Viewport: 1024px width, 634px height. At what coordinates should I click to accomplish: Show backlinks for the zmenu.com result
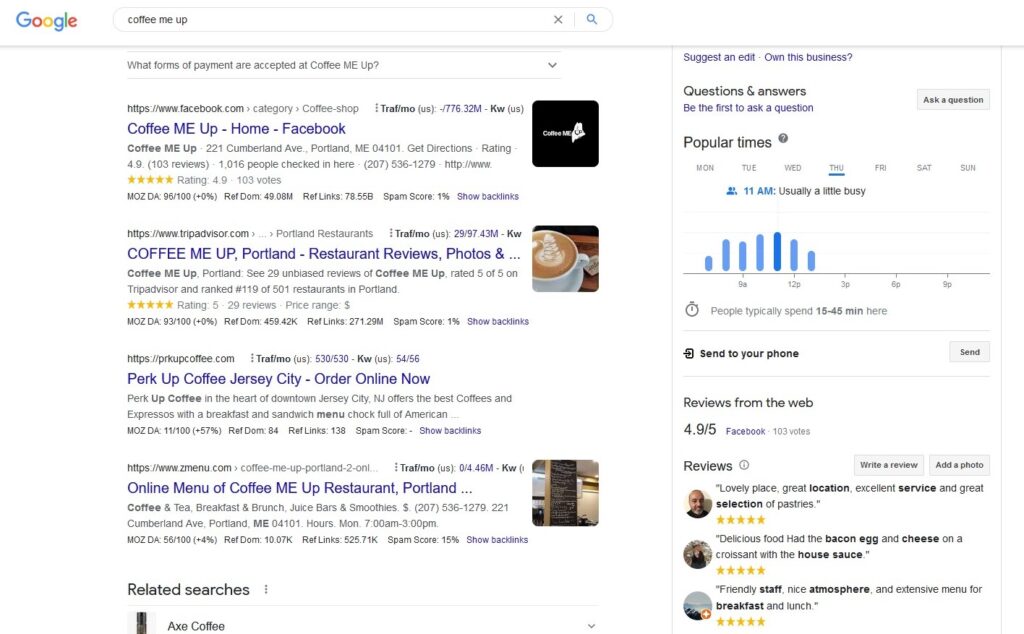tap(497, 539)
